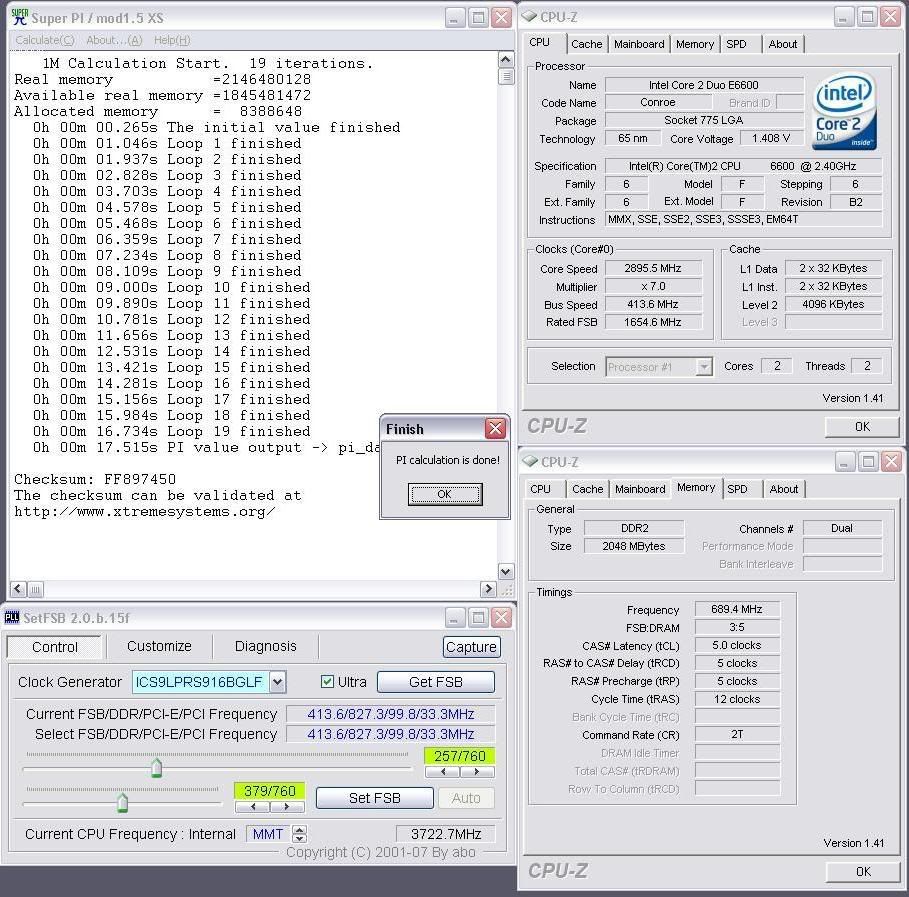The width and height of the screenshot is (909, 897).
Task: Click the lower FSB slider thumb
Action: pyautogui.click(x=122, y=802)
